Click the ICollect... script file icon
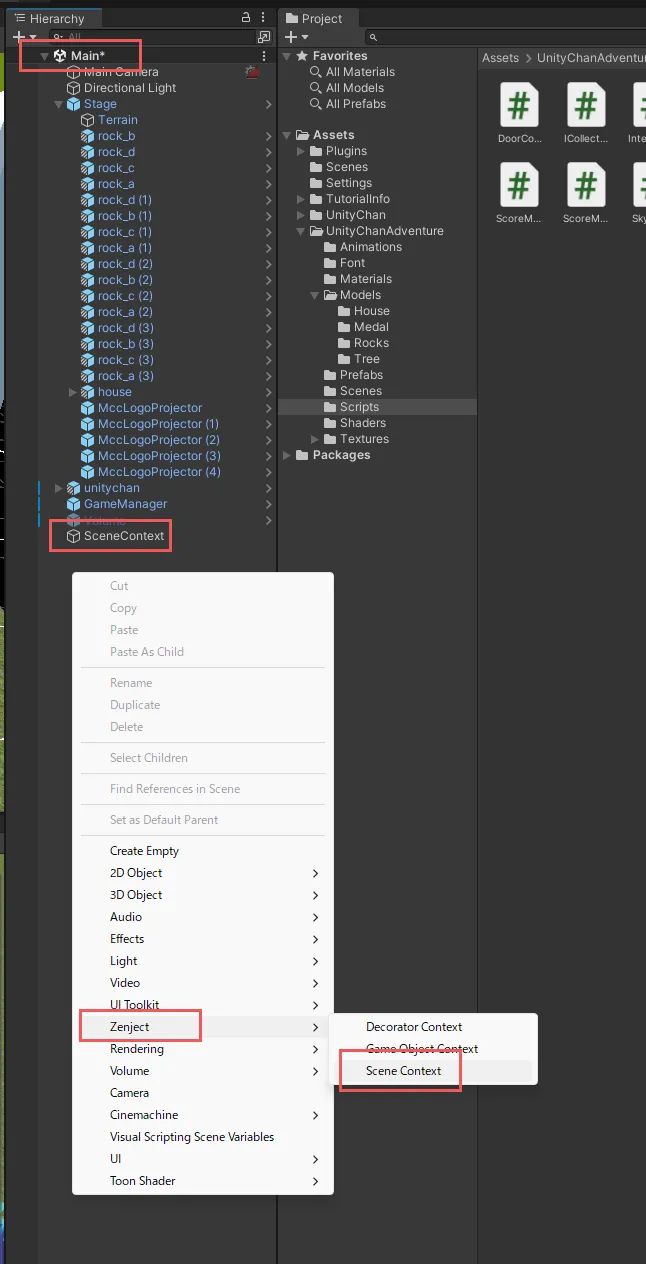Viewport: 646px width, 1264px height. point(586,105)
